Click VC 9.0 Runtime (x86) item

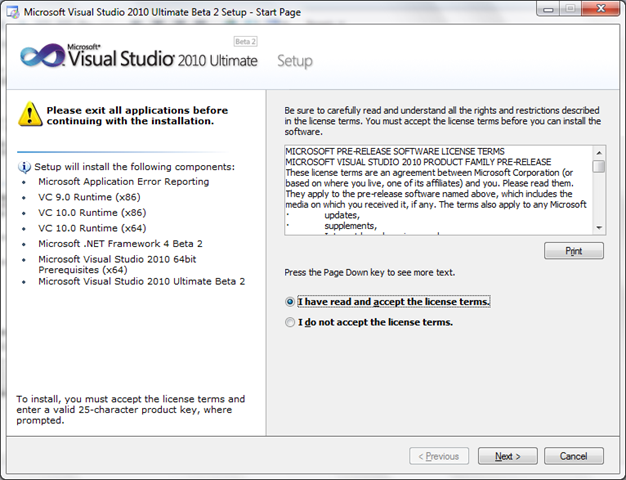pos(89,197)
